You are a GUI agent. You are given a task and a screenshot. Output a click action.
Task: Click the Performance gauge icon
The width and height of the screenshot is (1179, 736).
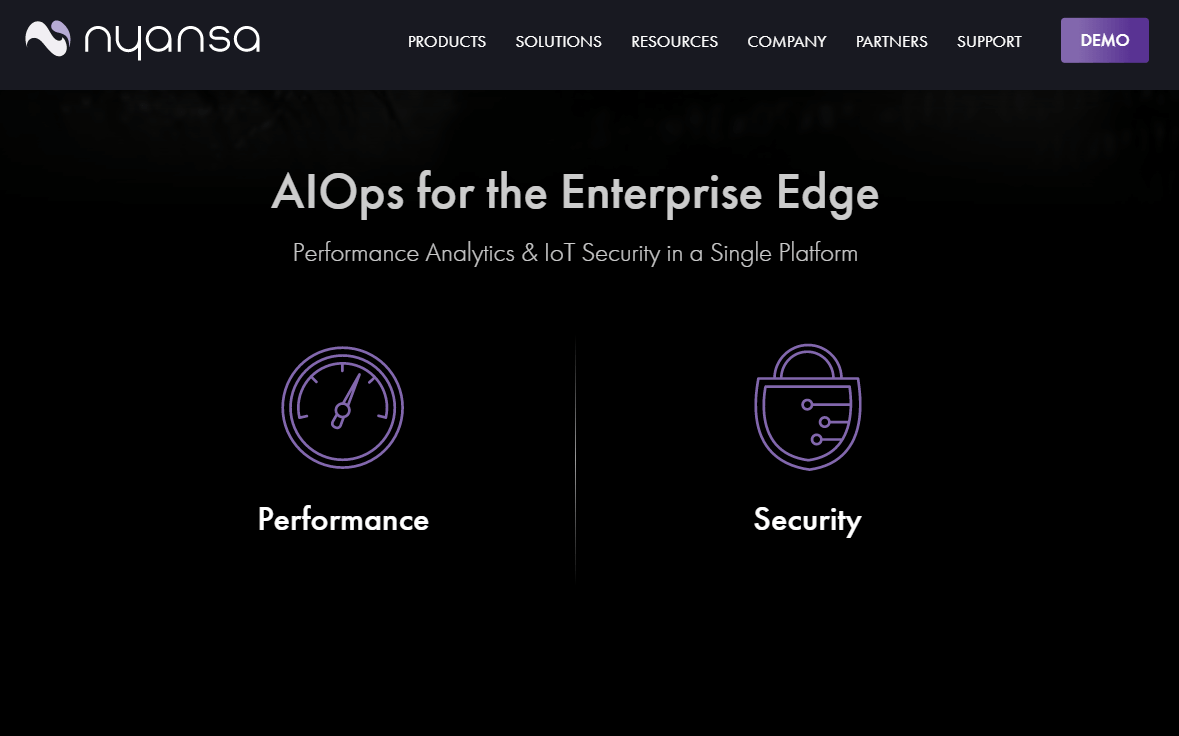[342, 408]
